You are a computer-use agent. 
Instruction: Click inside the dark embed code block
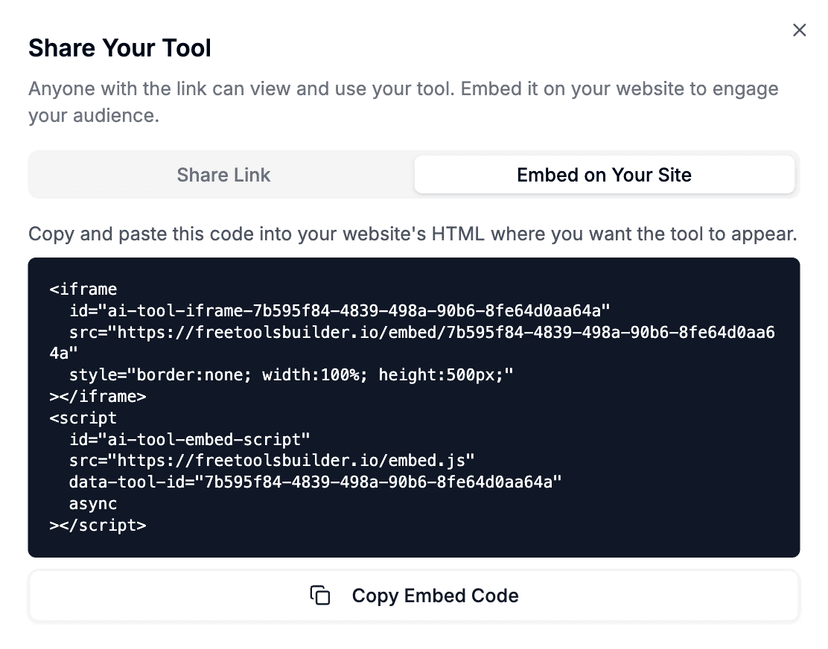(414, 405)
